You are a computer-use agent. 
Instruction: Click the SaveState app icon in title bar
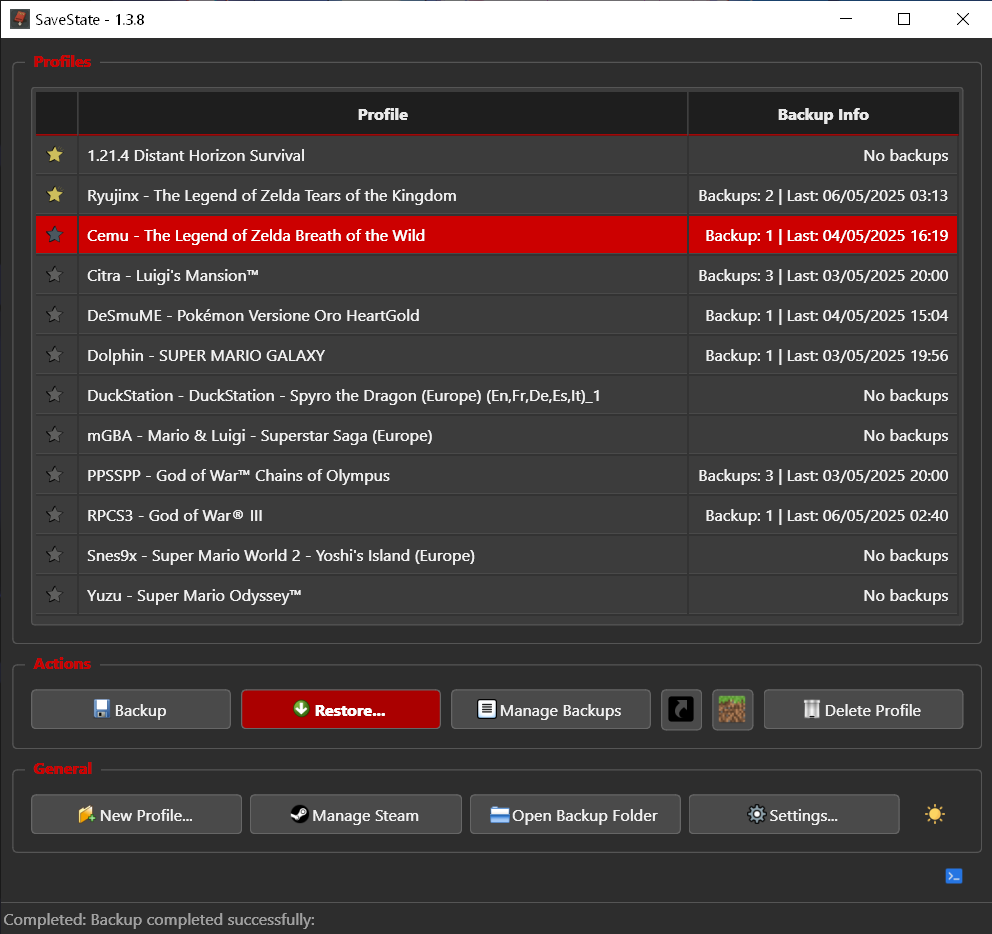[x=19, y=19]
